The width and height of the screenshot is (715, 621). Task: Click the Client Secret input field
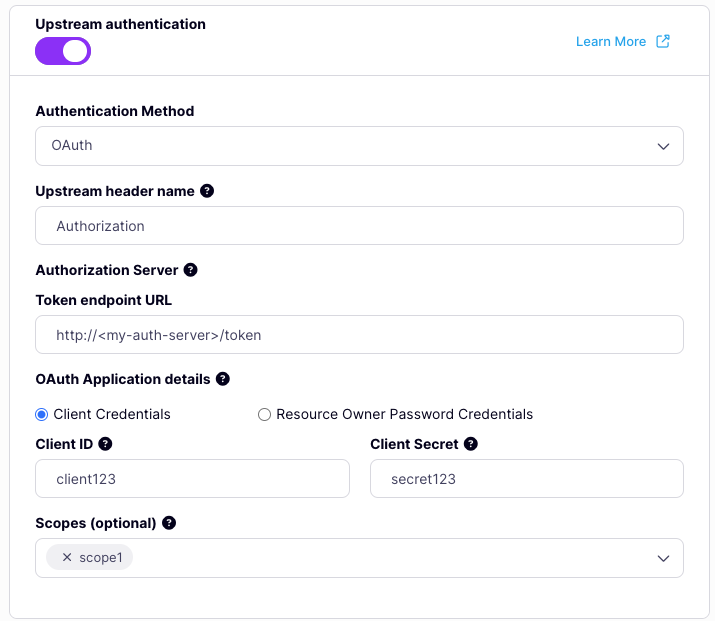(526, 479)
